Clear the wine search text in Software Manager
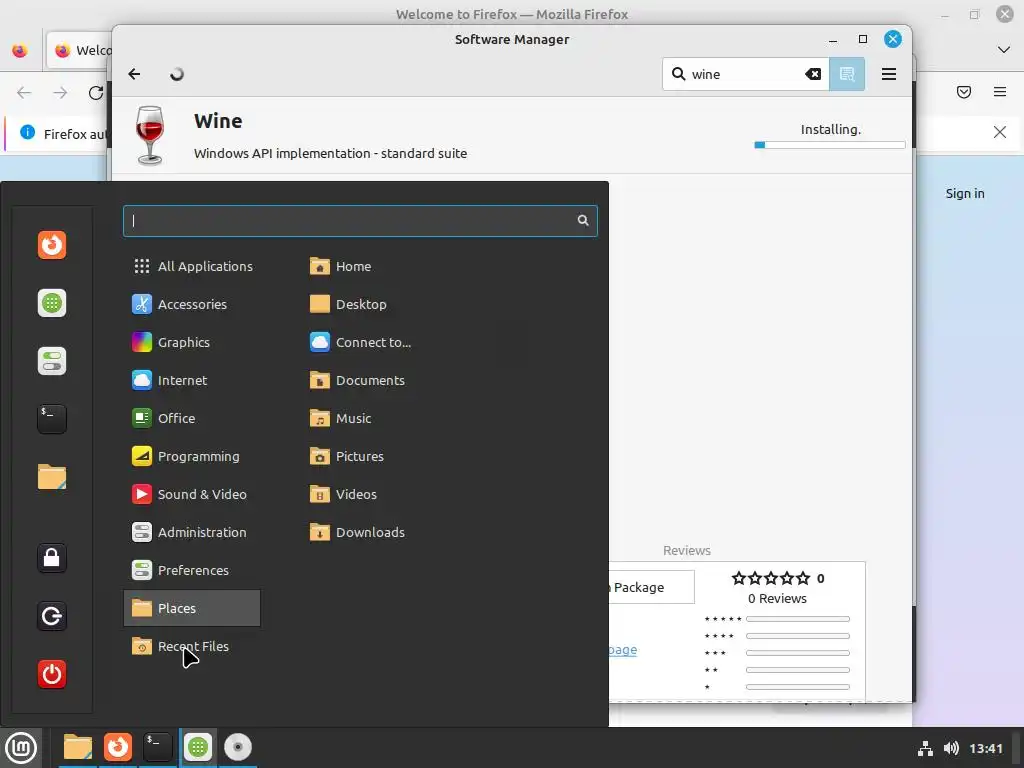Viewport: 1024px width, 768px height. click(x=813, y=74)
